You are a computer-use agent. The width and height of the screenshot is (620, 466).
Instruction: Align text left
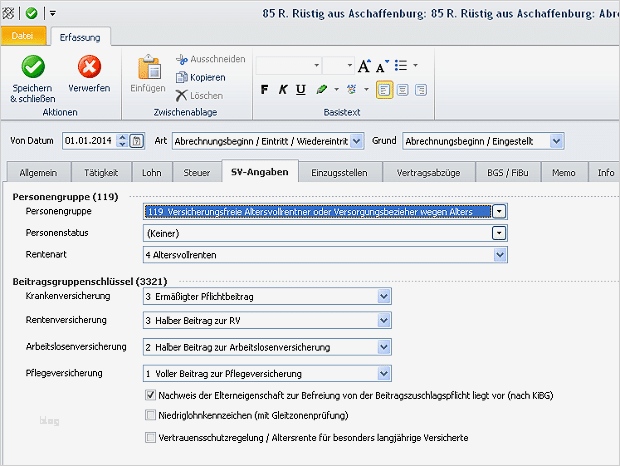(384, 90)
